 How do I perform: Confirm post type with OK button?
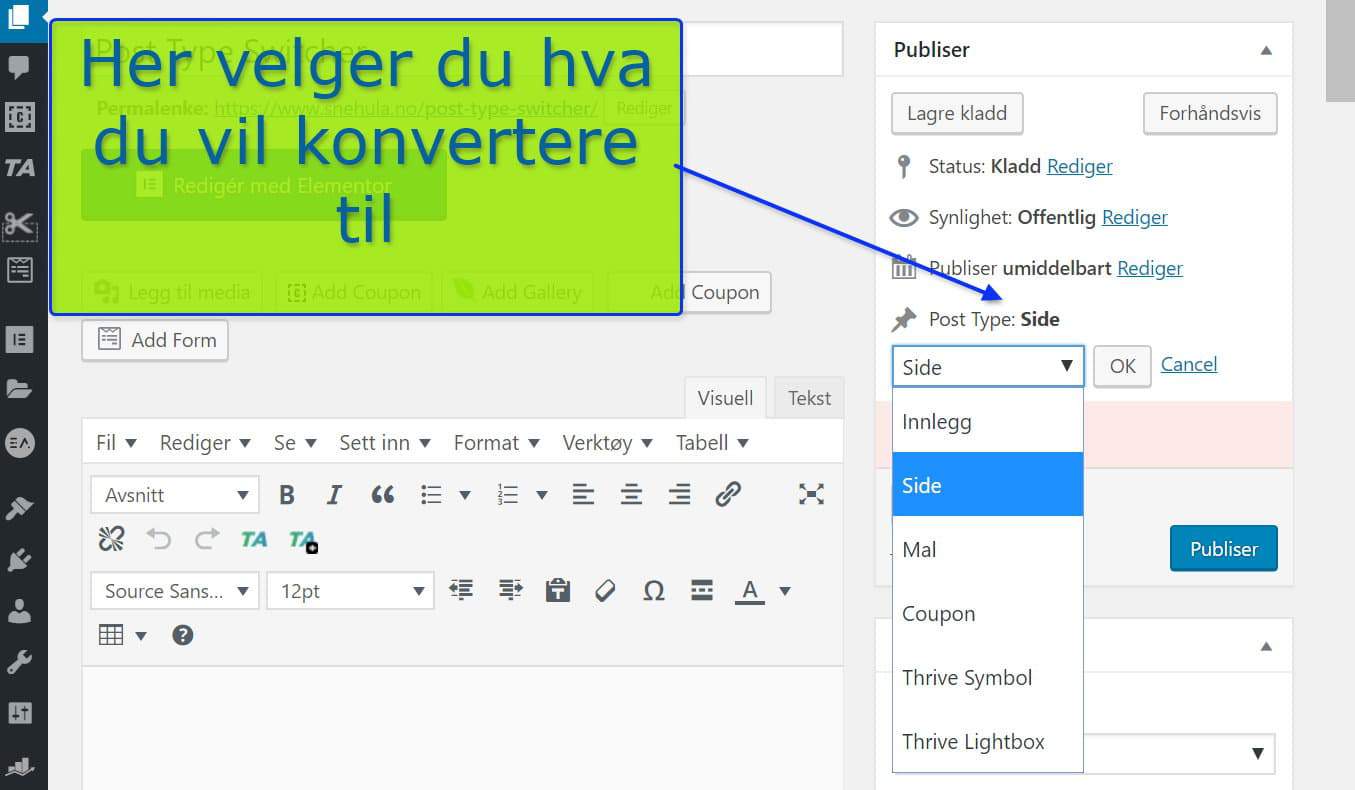1123,366
